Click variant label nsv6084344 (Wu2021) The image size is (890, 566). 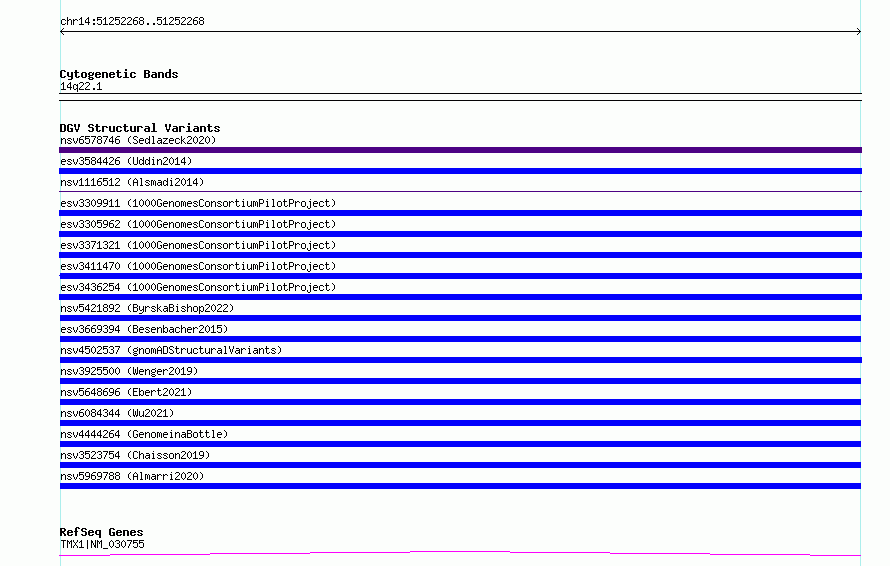tap(117, 413)
